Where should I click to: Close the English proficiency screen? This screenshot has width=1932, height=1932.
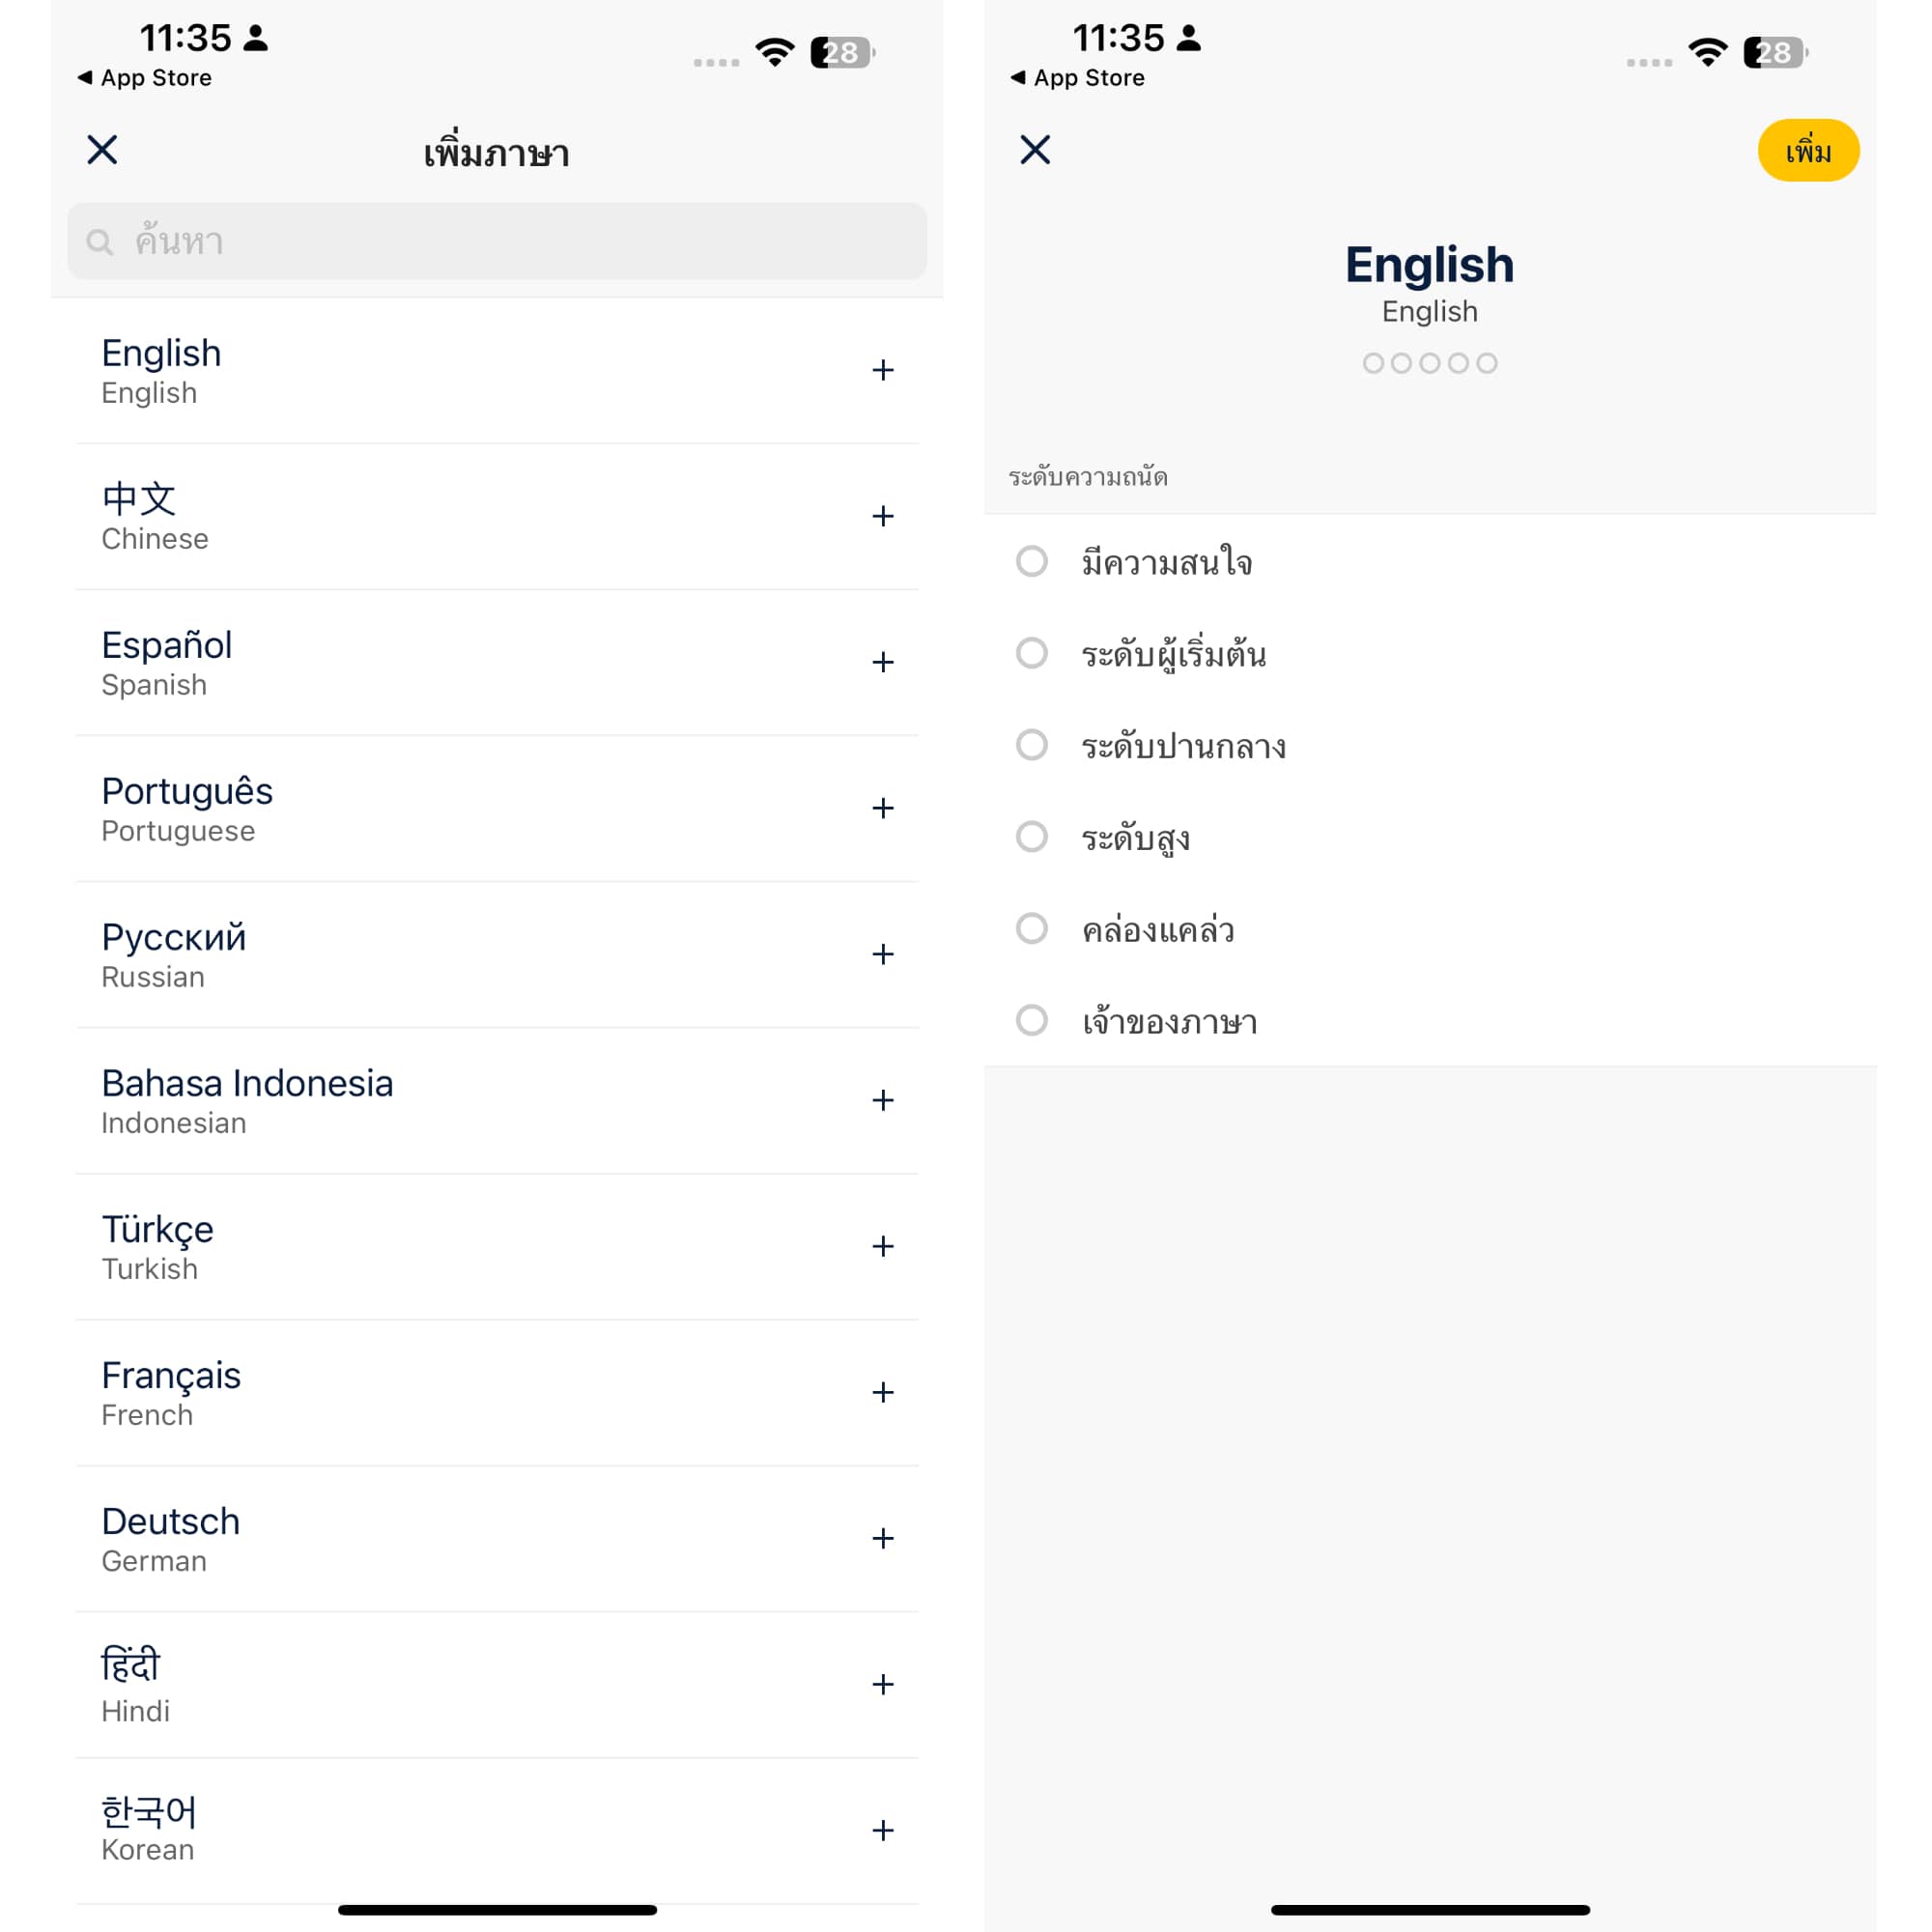coord(1035,150)
